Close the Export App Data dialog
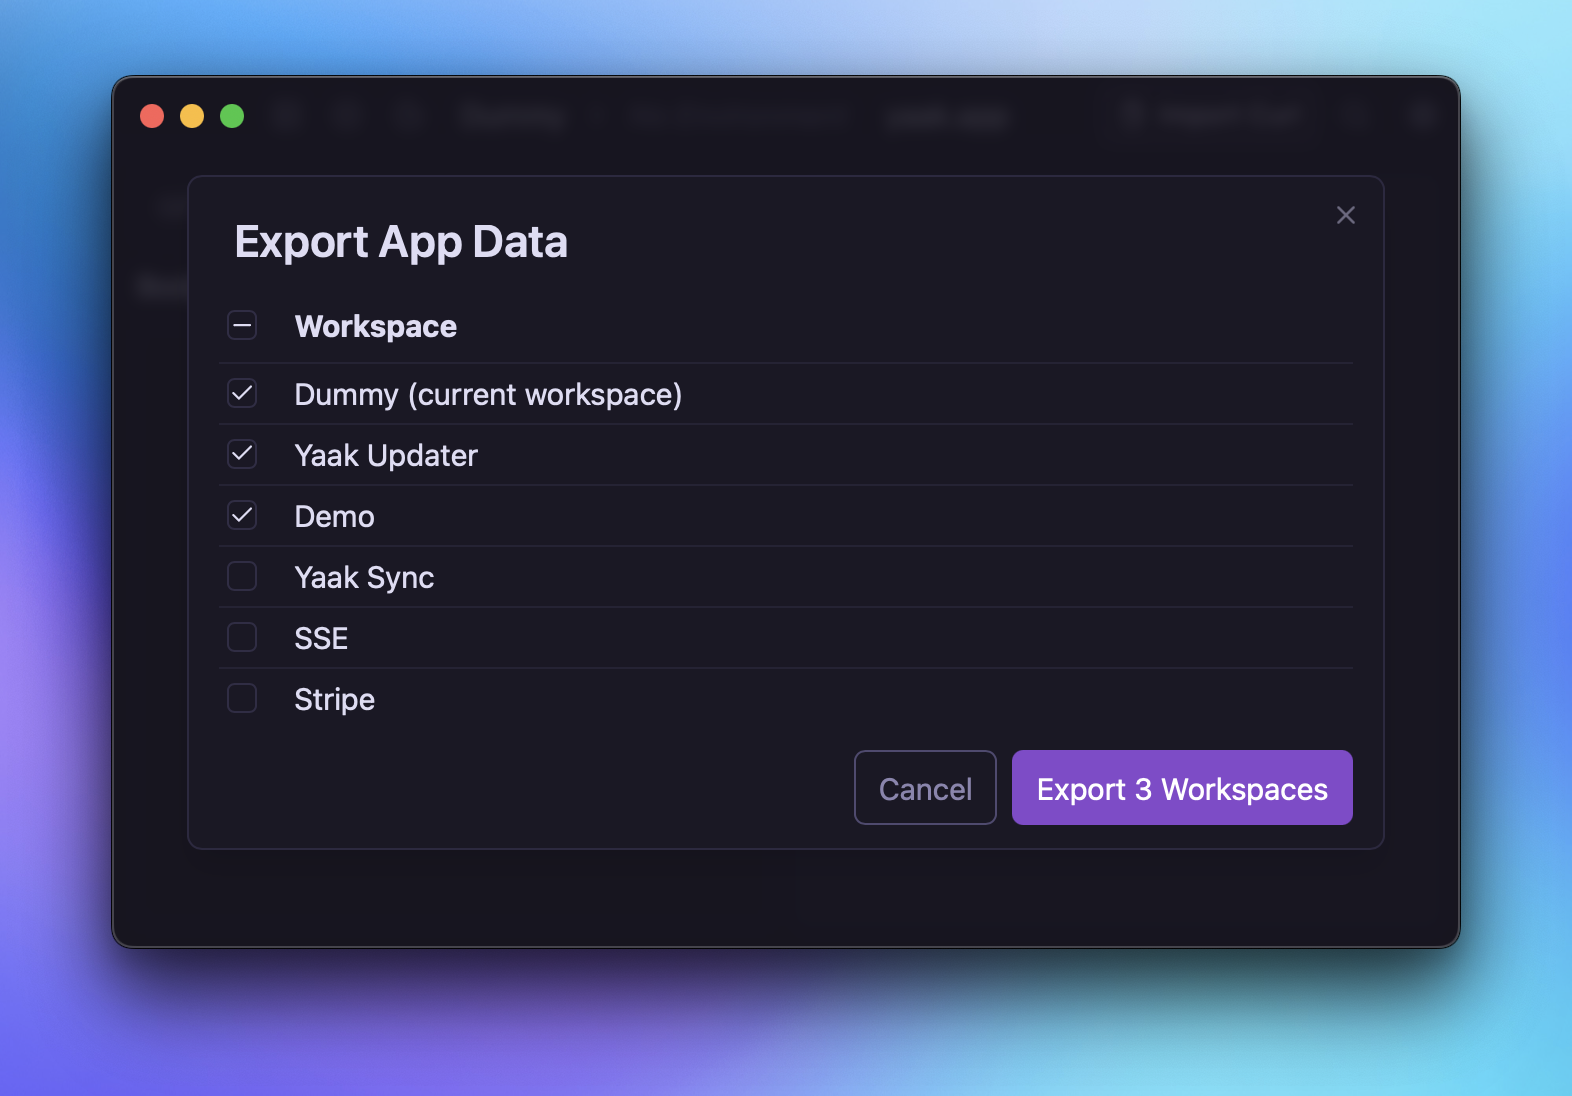This screenshot has width=1572, height=1096. tap(1345, 215)
